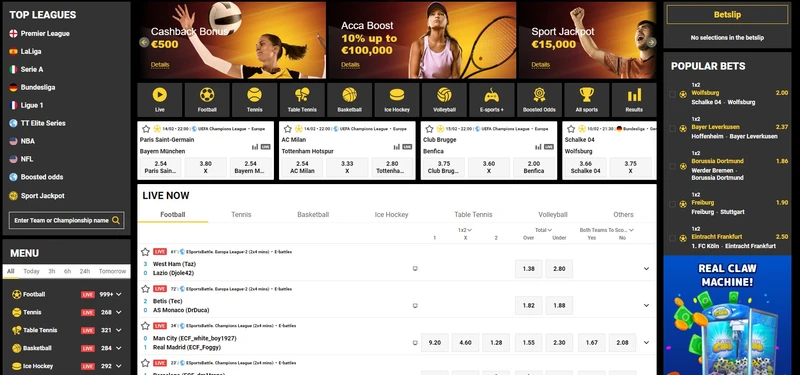Open Premier League in top leagues
Viewport: 800px width, 375px height.
pyautogui.click(x=45, y=34)
